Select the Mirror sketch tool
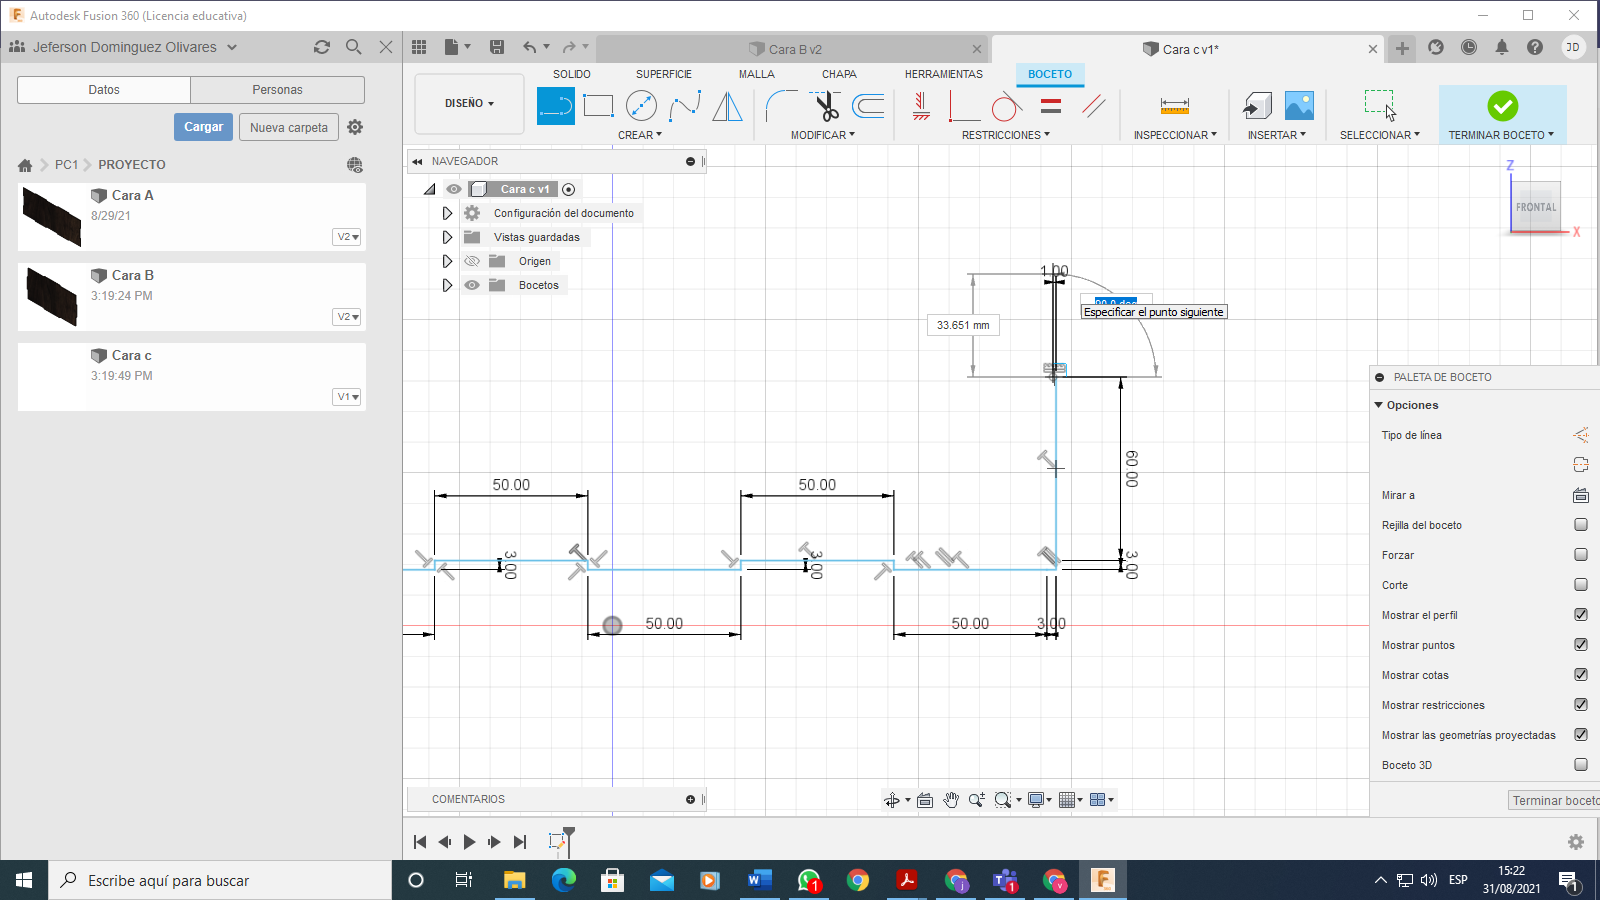This screenshot has width=1600, height=900. (x=728, y=106)
